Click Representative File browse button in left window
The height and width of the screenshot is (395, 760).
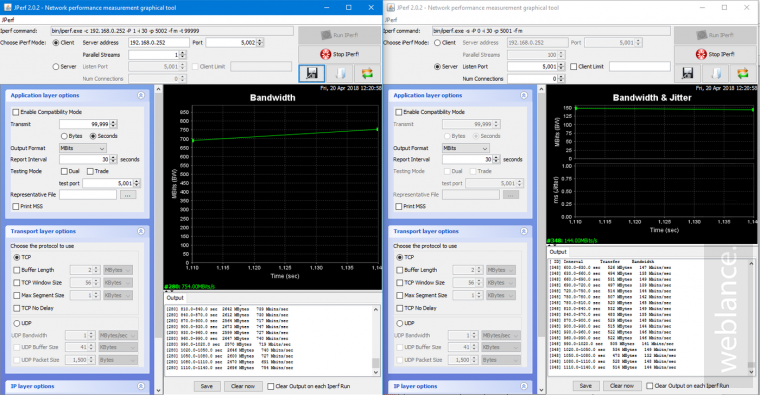coord(127,195)
